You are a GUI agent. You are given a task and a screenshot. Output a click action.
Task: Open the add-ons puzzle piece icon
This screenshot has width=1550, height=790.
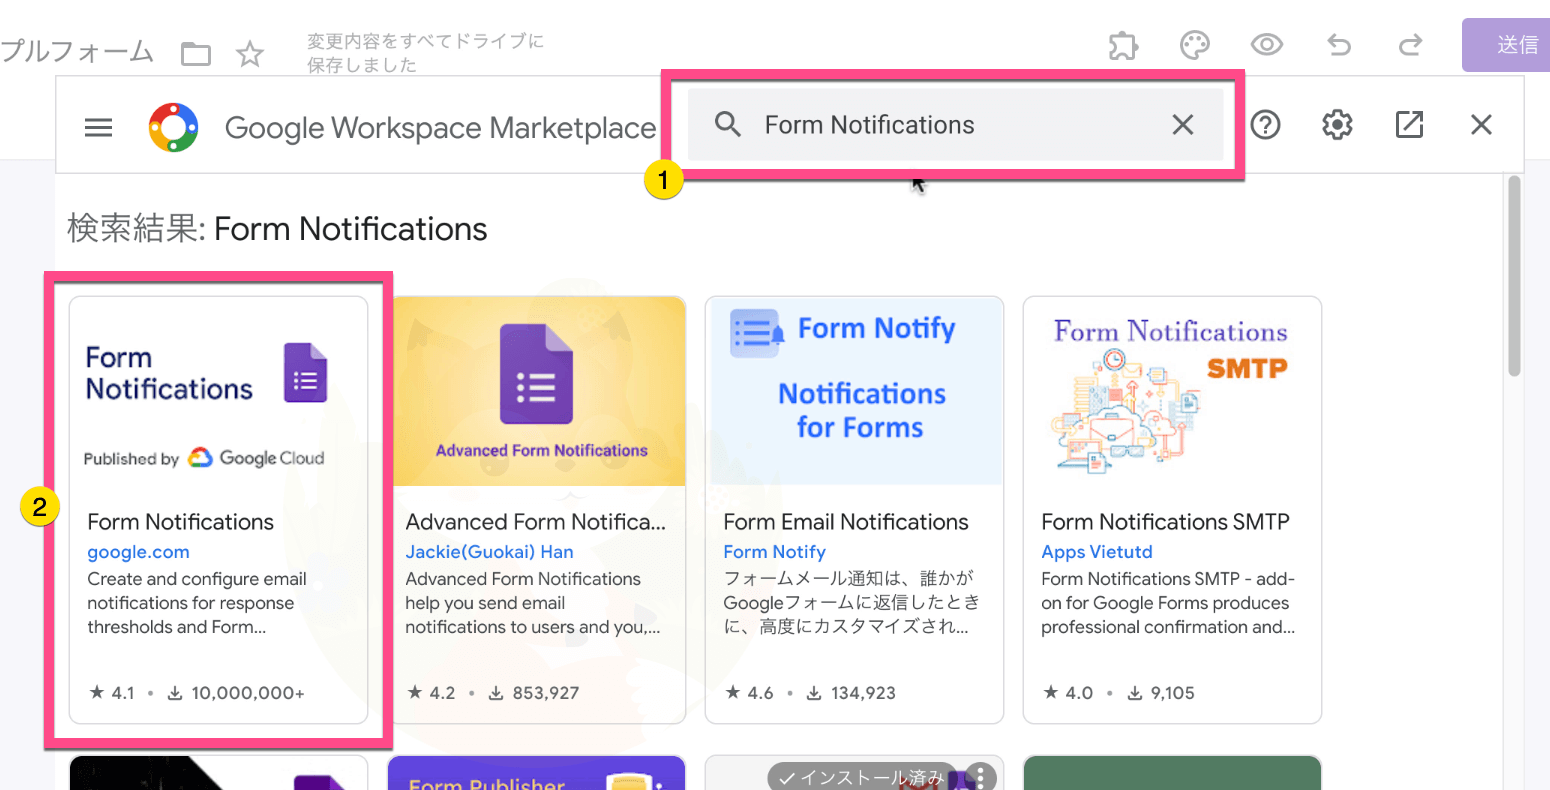click(1123, 45)
